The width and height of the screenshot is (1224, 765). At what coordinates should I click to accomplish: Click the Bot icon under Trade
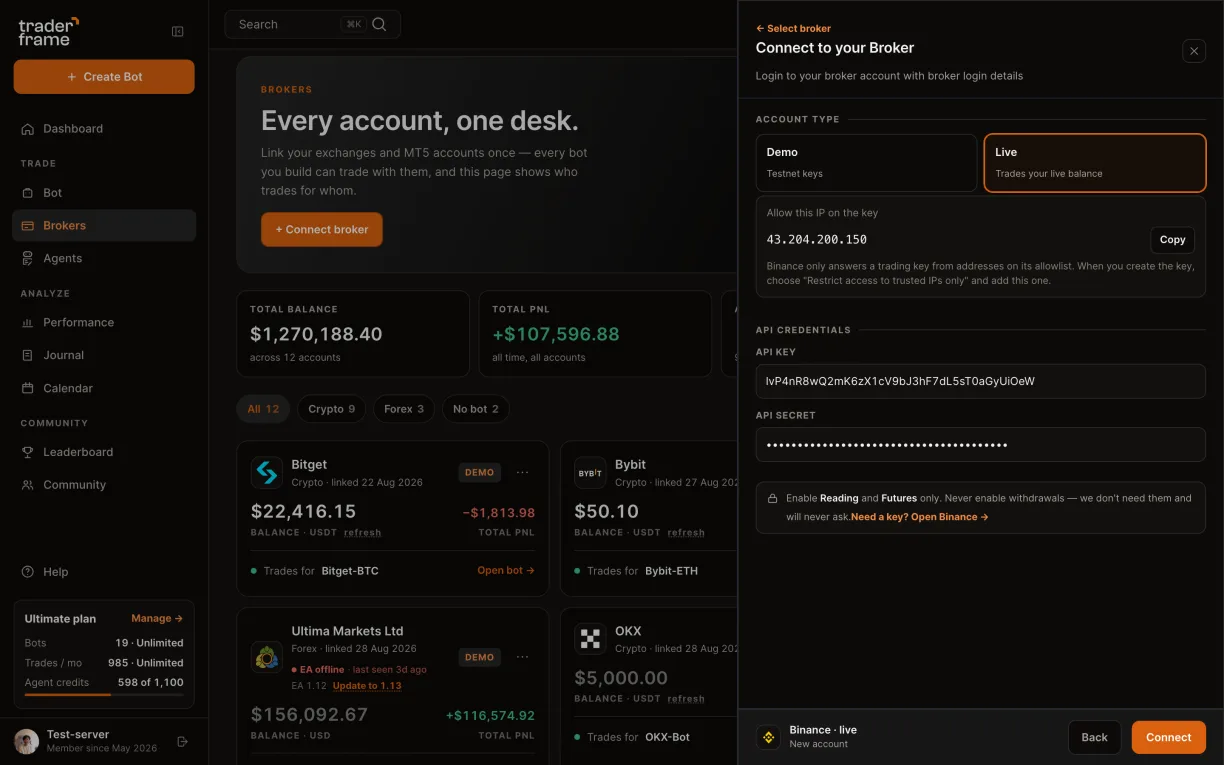click(x=28, y=193)
